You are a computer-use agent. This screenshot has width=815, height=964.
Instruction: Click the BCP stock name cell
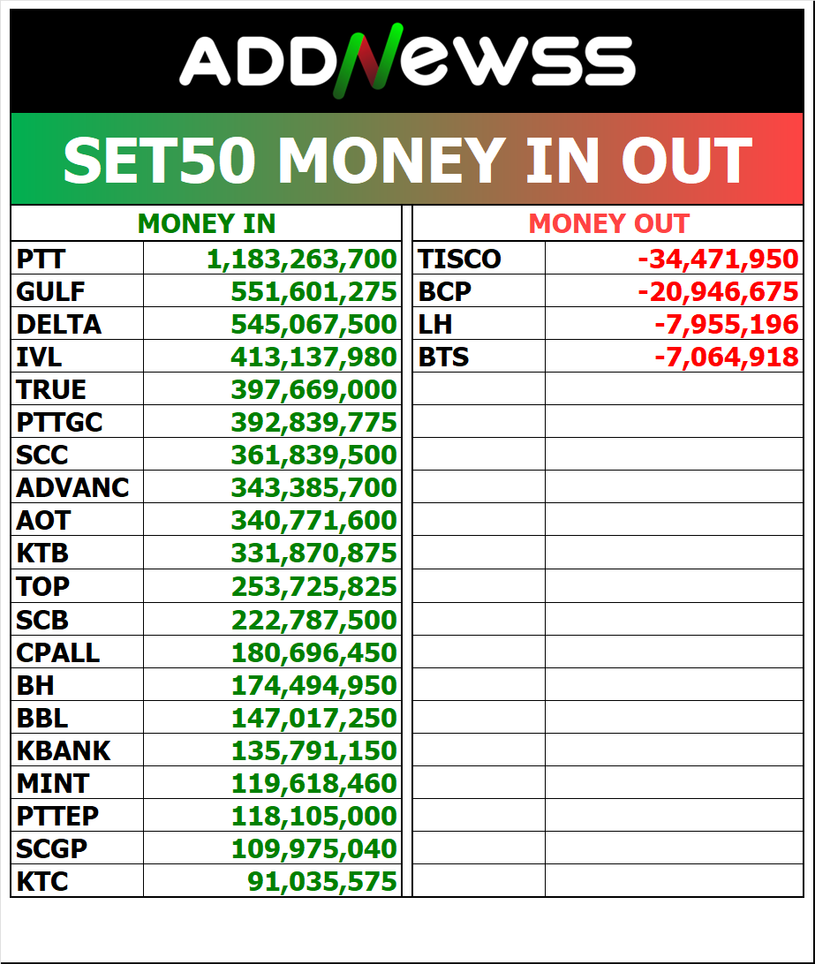(x=444, y=293)
